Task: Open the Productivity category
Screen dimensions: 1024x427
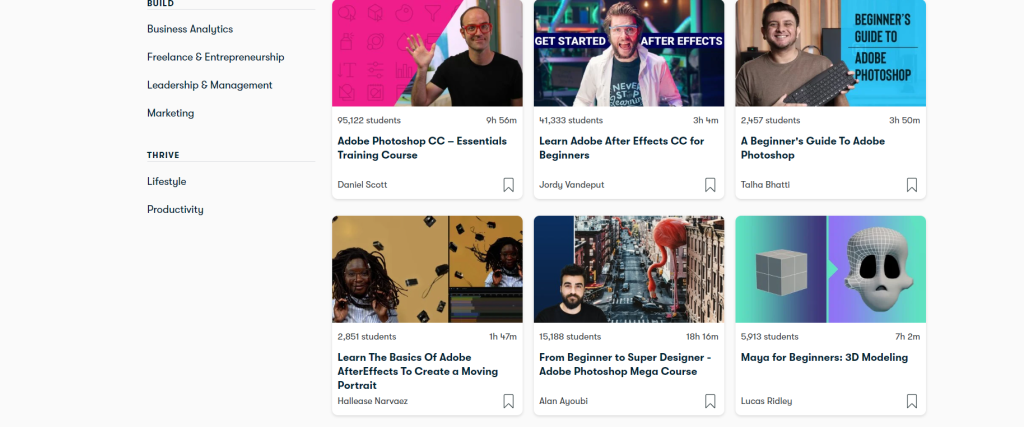Action: (175, 210)
